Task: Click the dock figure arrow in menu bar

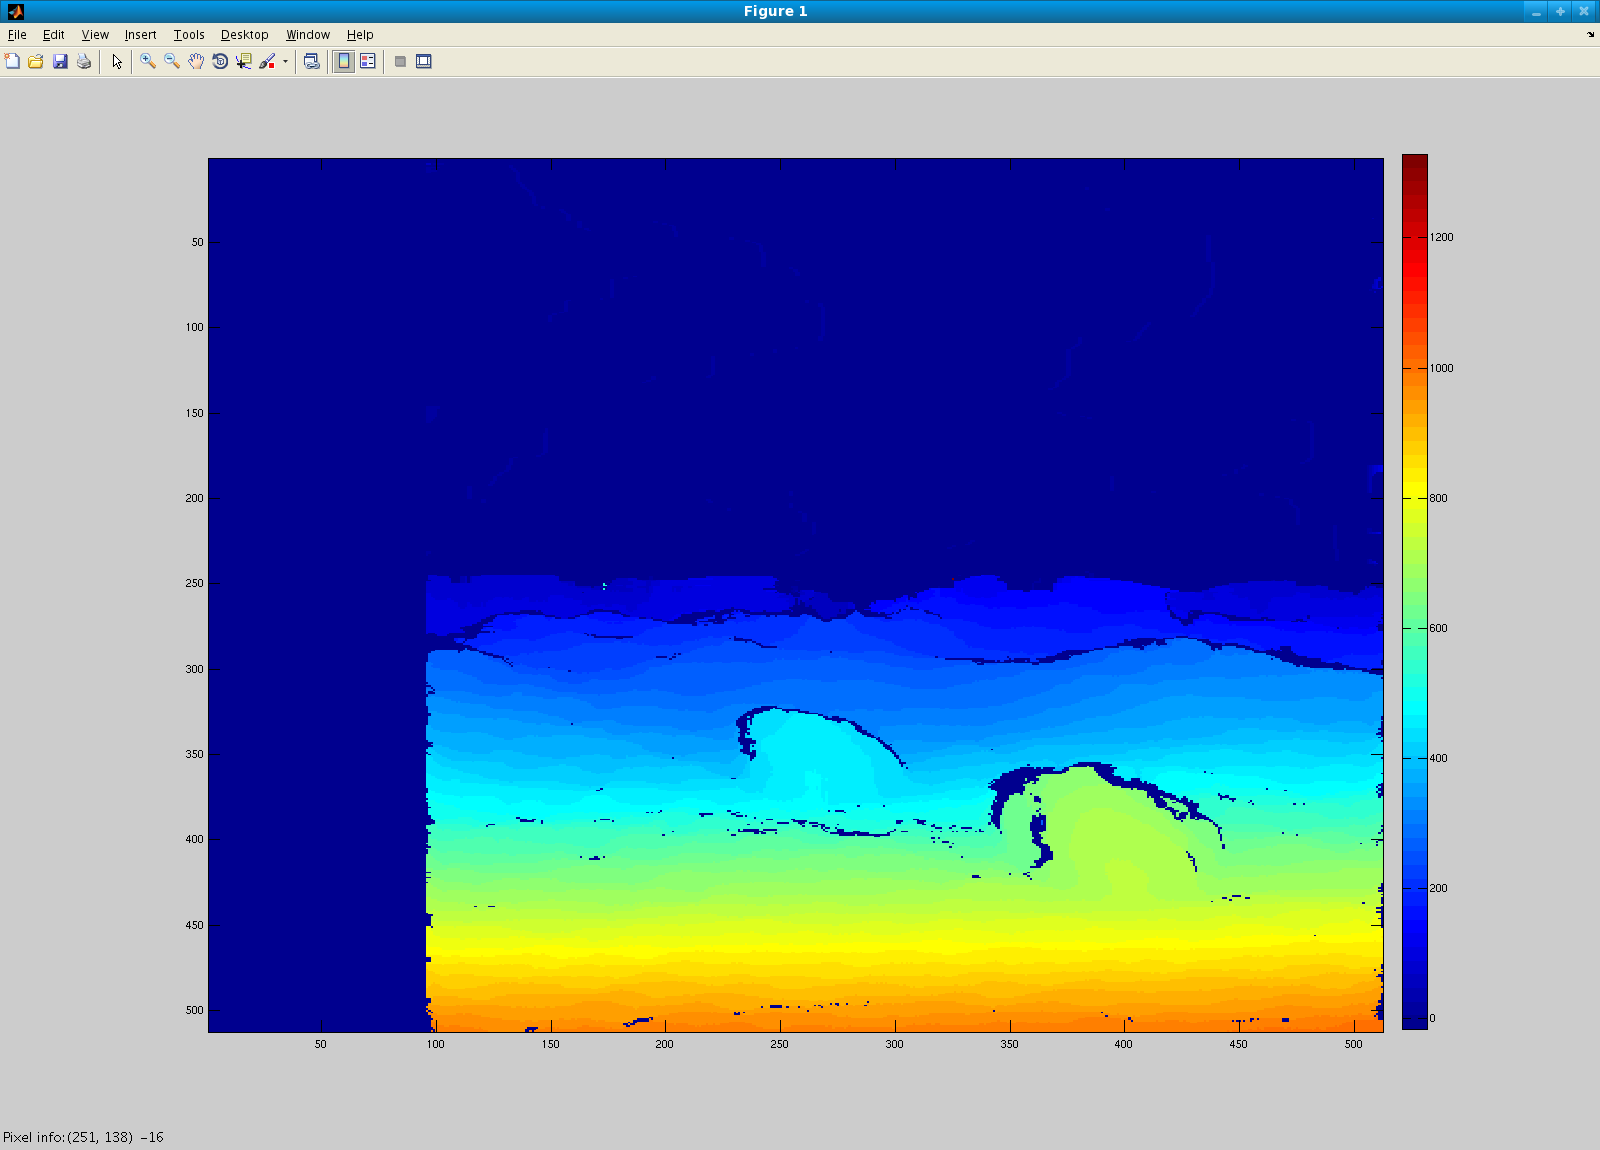Action: pos(1590,34)
